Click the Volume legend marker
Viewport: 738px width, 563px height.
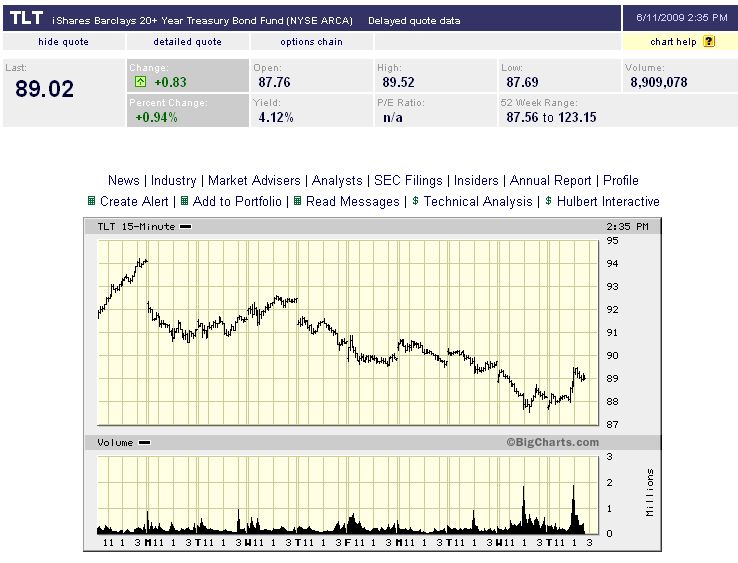[144, 442]
